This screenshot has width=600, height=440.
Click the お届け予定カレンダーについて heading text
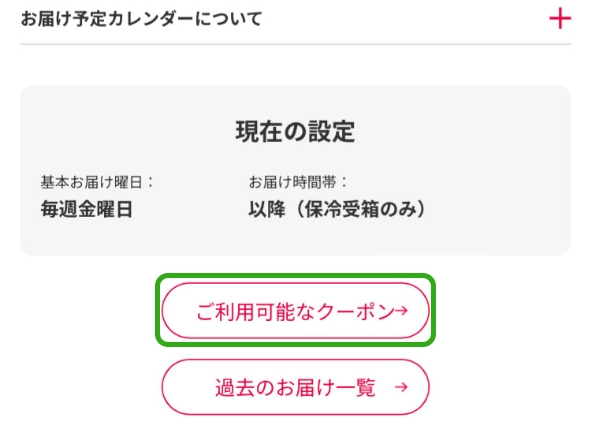coord(141,19)
